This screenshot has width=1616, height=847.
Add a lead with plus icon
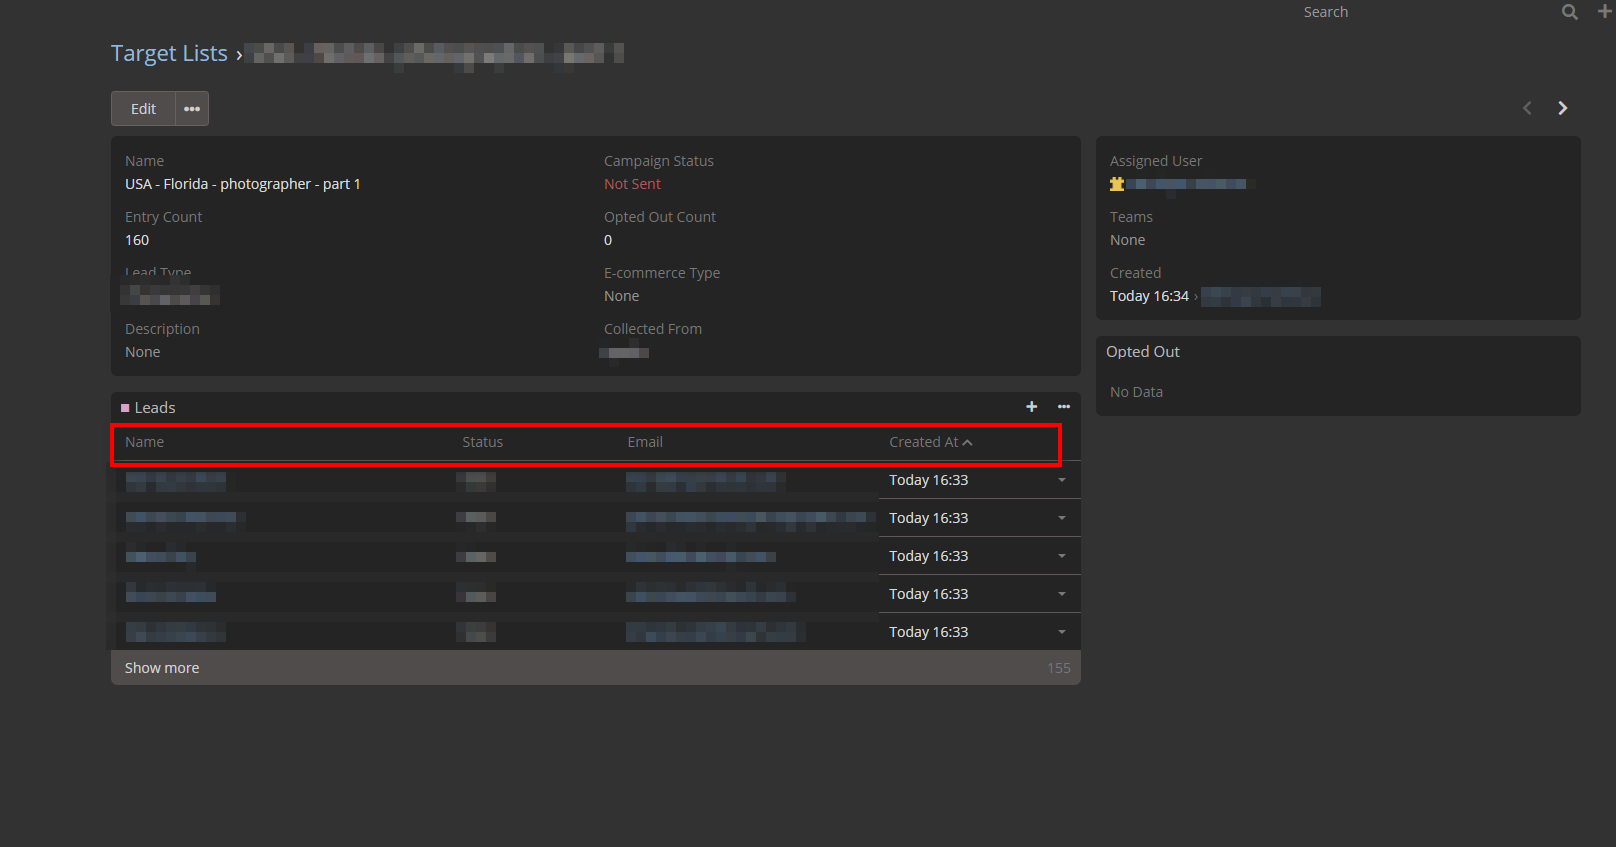click(x=1031, y=407)
